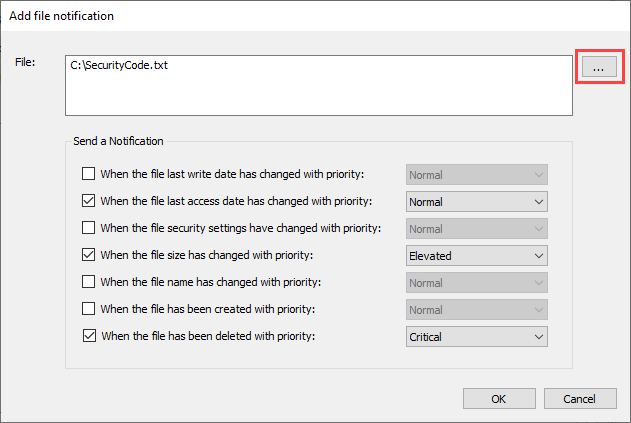Open the last access date priority dropdown
The height and width of the screenshot is (423, 631).
tap(476, 202)
